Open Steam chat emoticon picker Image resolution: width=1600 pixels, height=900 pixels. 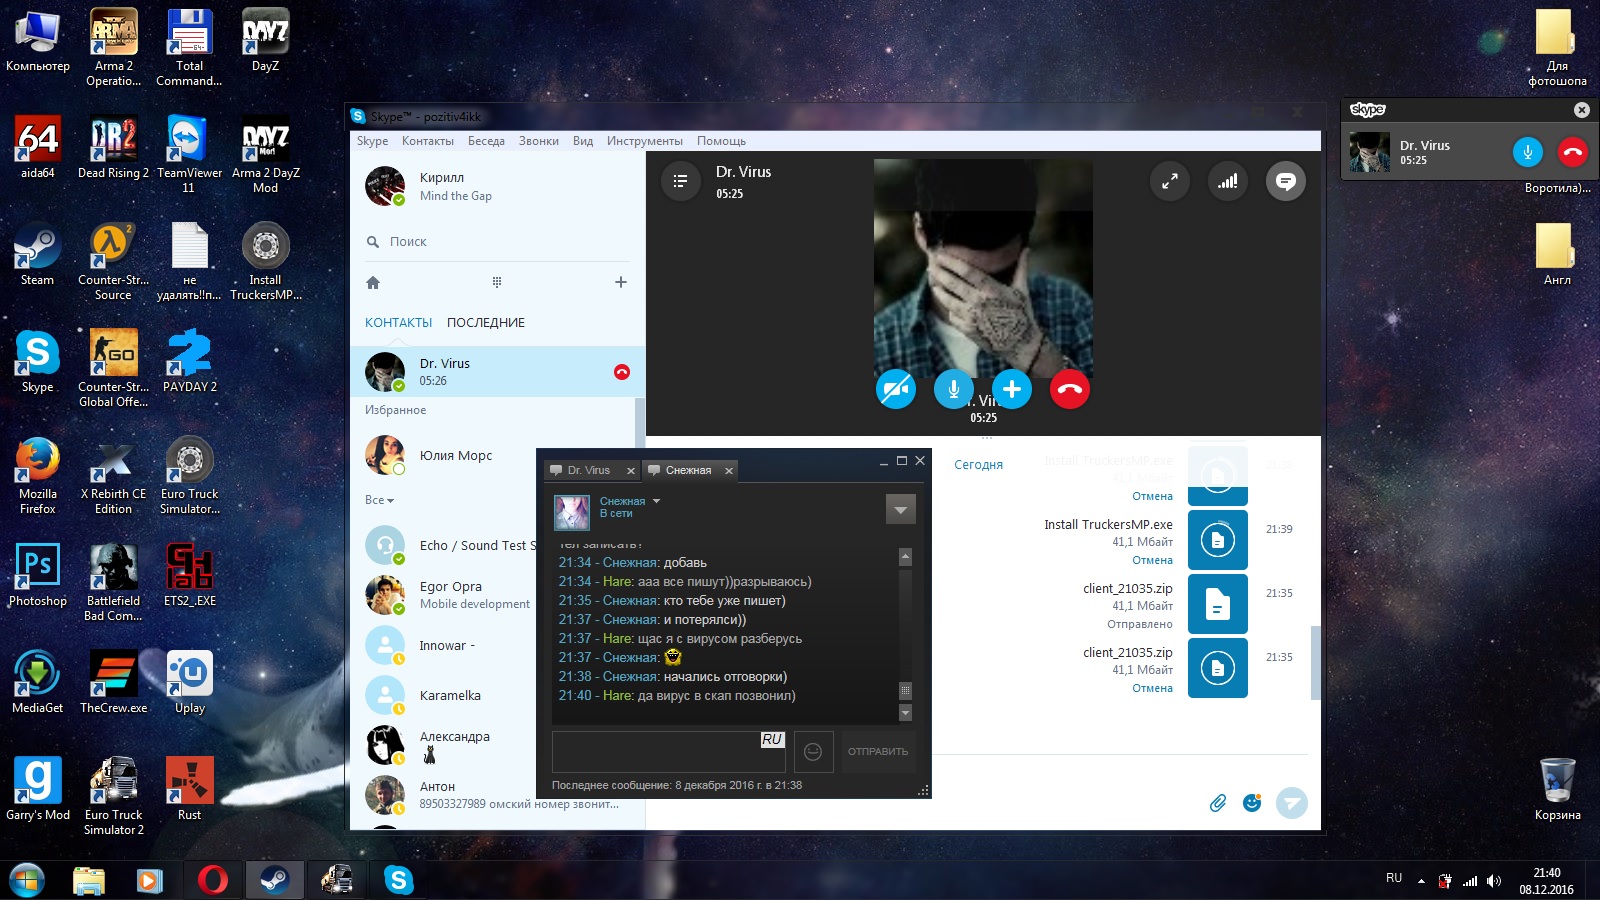click(x=813, y=751)
